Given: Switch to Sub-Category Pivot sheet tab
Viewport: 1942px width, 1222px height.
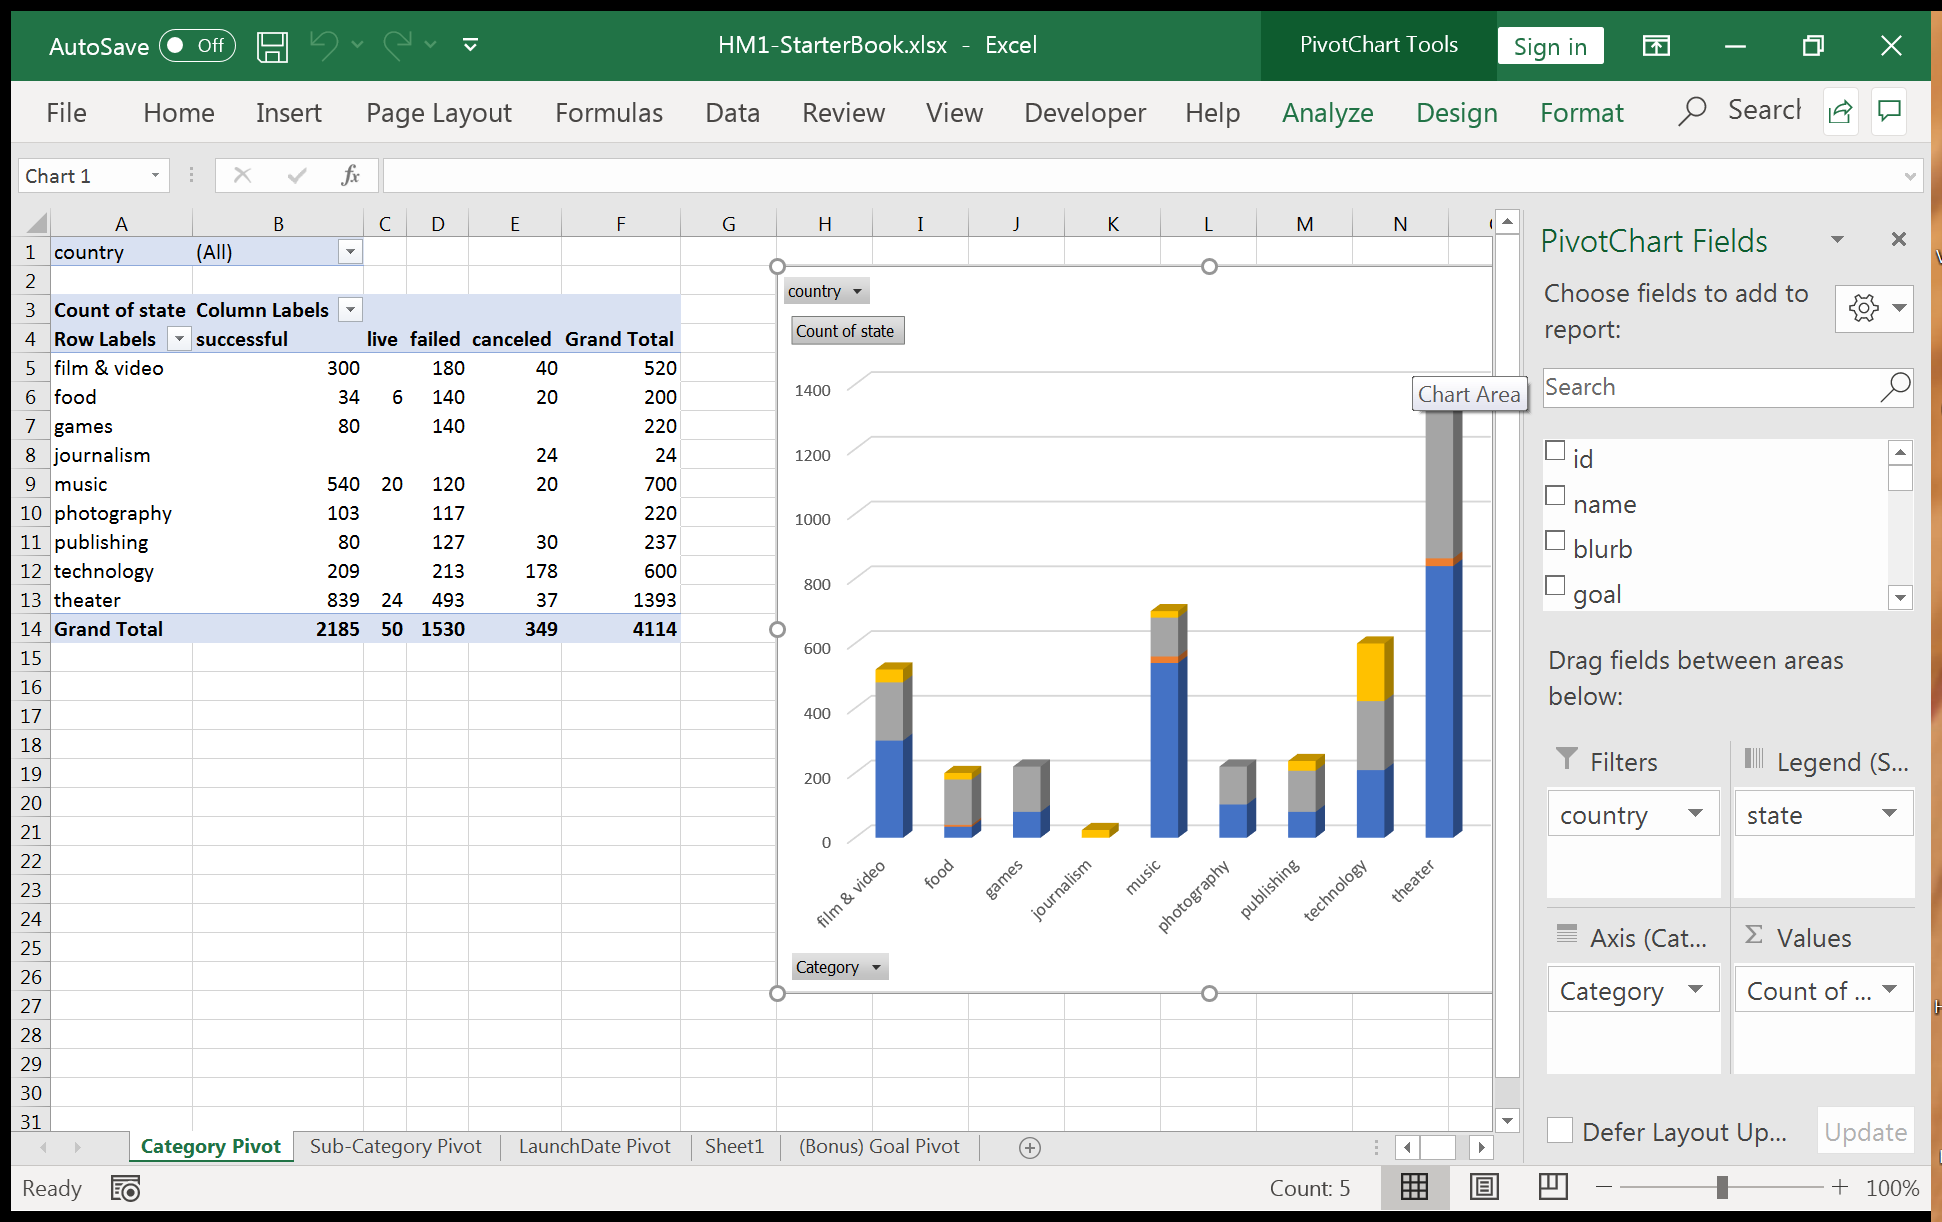Looking at the screenshot, I should (395, 1146).
